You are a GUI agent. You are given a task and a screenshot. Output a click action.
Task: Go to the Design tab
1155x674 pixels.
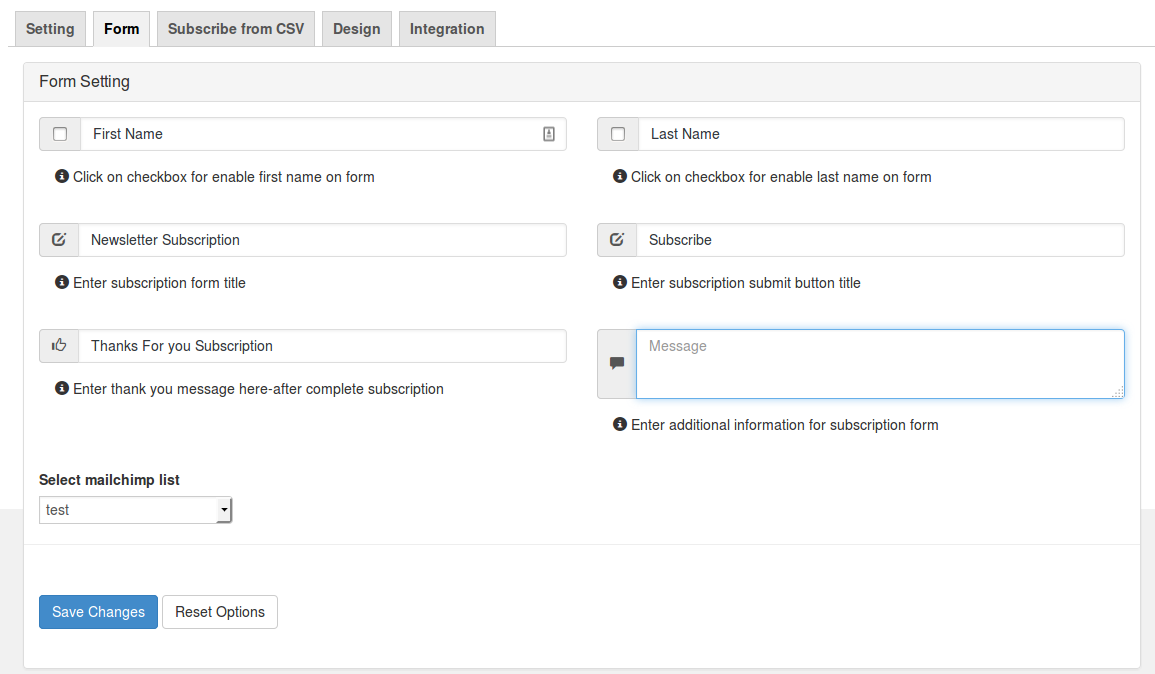pos(357,29)
